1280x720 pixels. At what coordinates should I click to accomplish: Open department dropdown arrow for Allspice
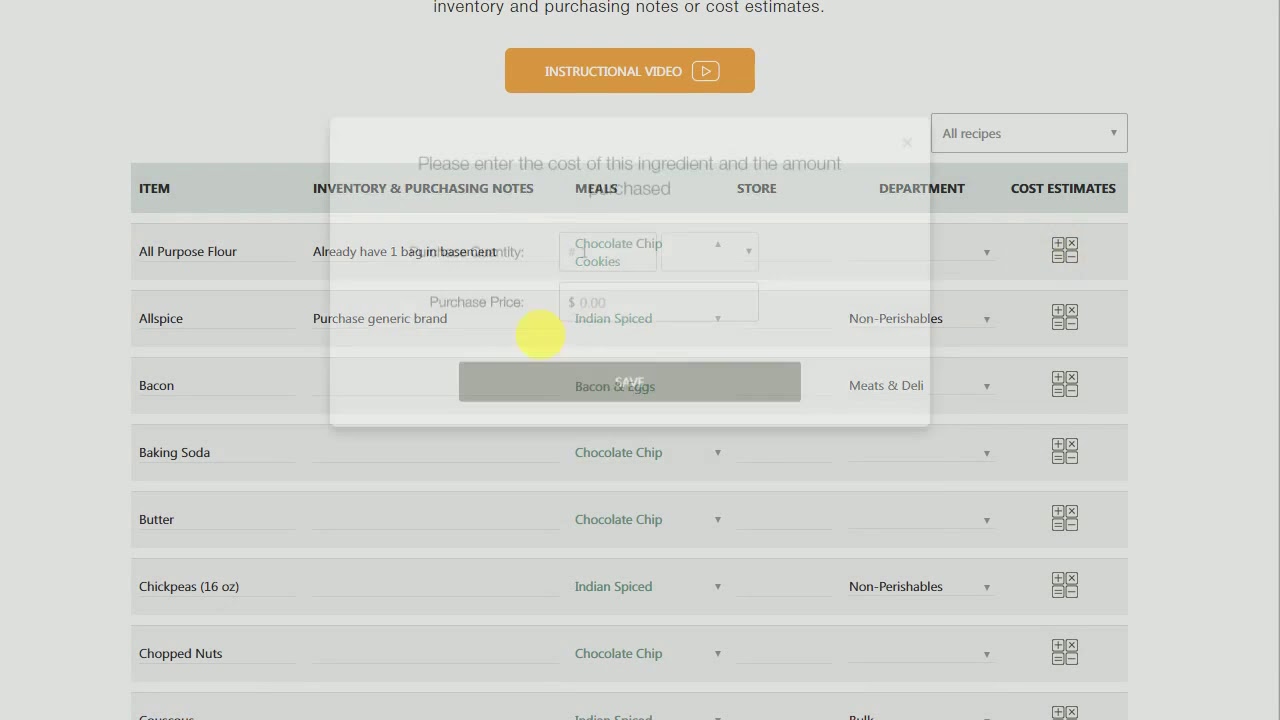tap(986, 320)
